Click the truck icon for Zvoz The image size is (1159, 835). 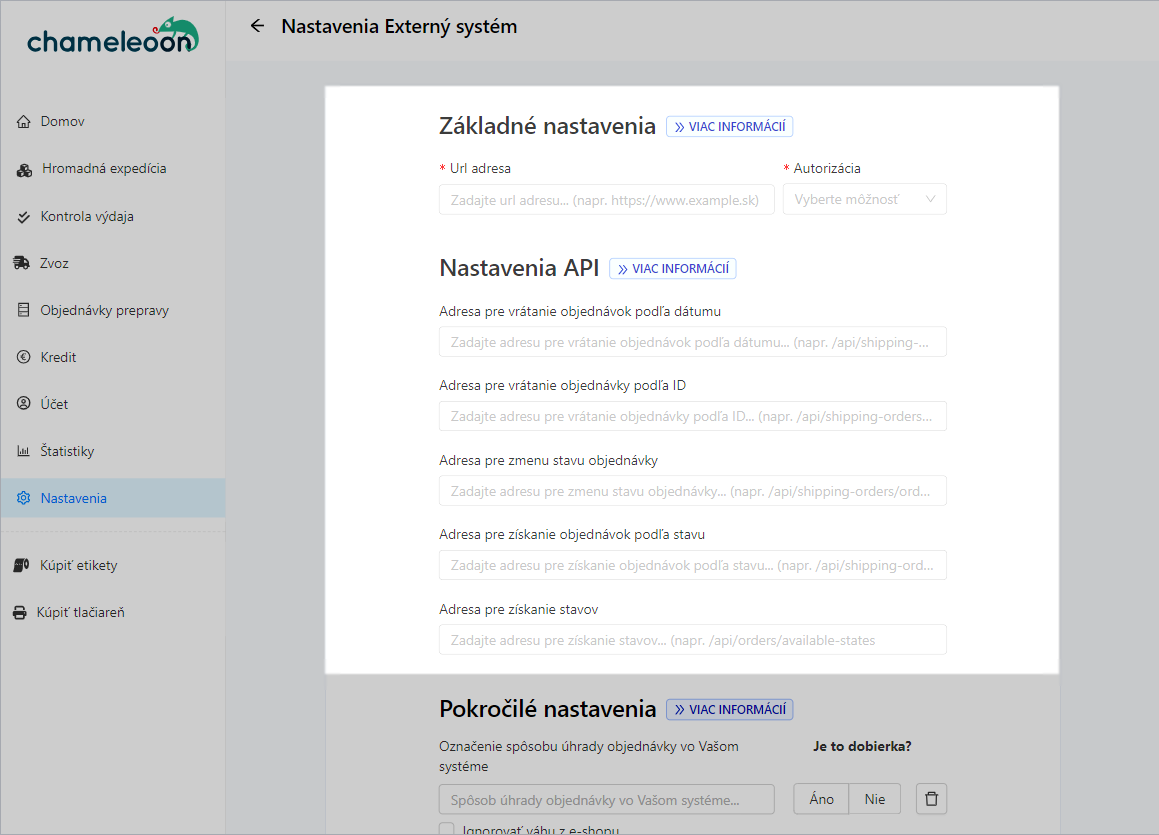click(22, 264)
